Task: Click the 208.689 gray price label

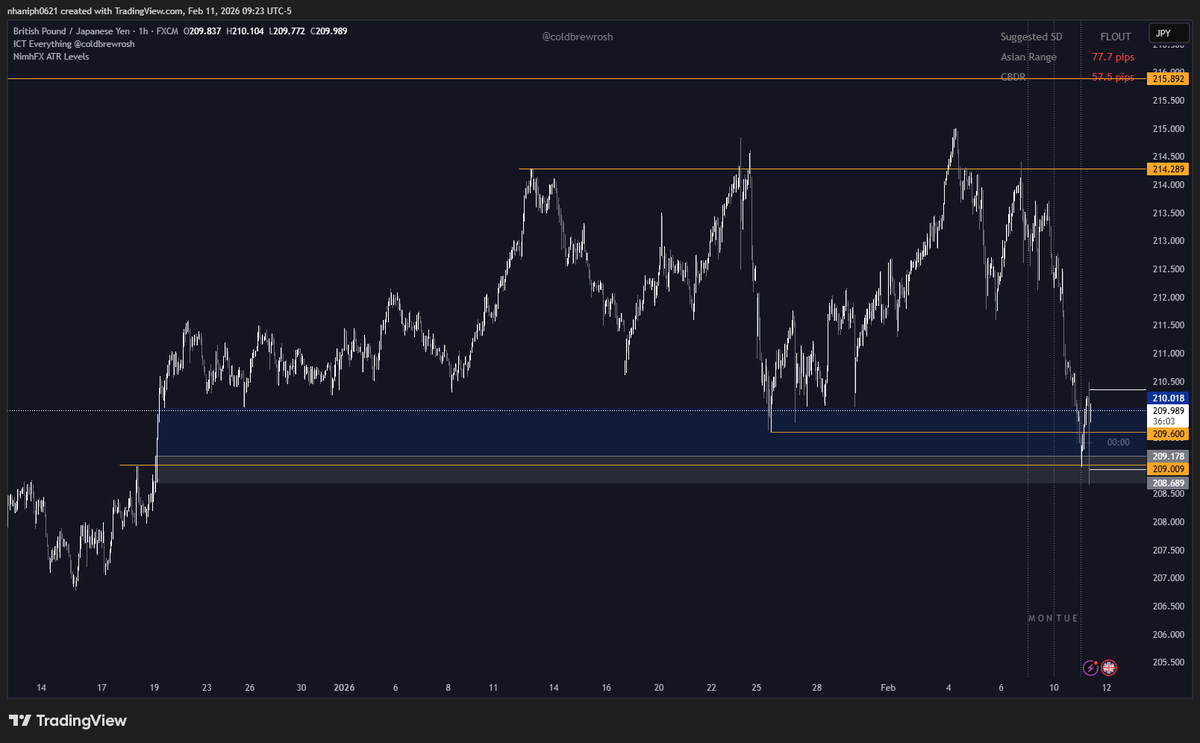Action: 1169,482
